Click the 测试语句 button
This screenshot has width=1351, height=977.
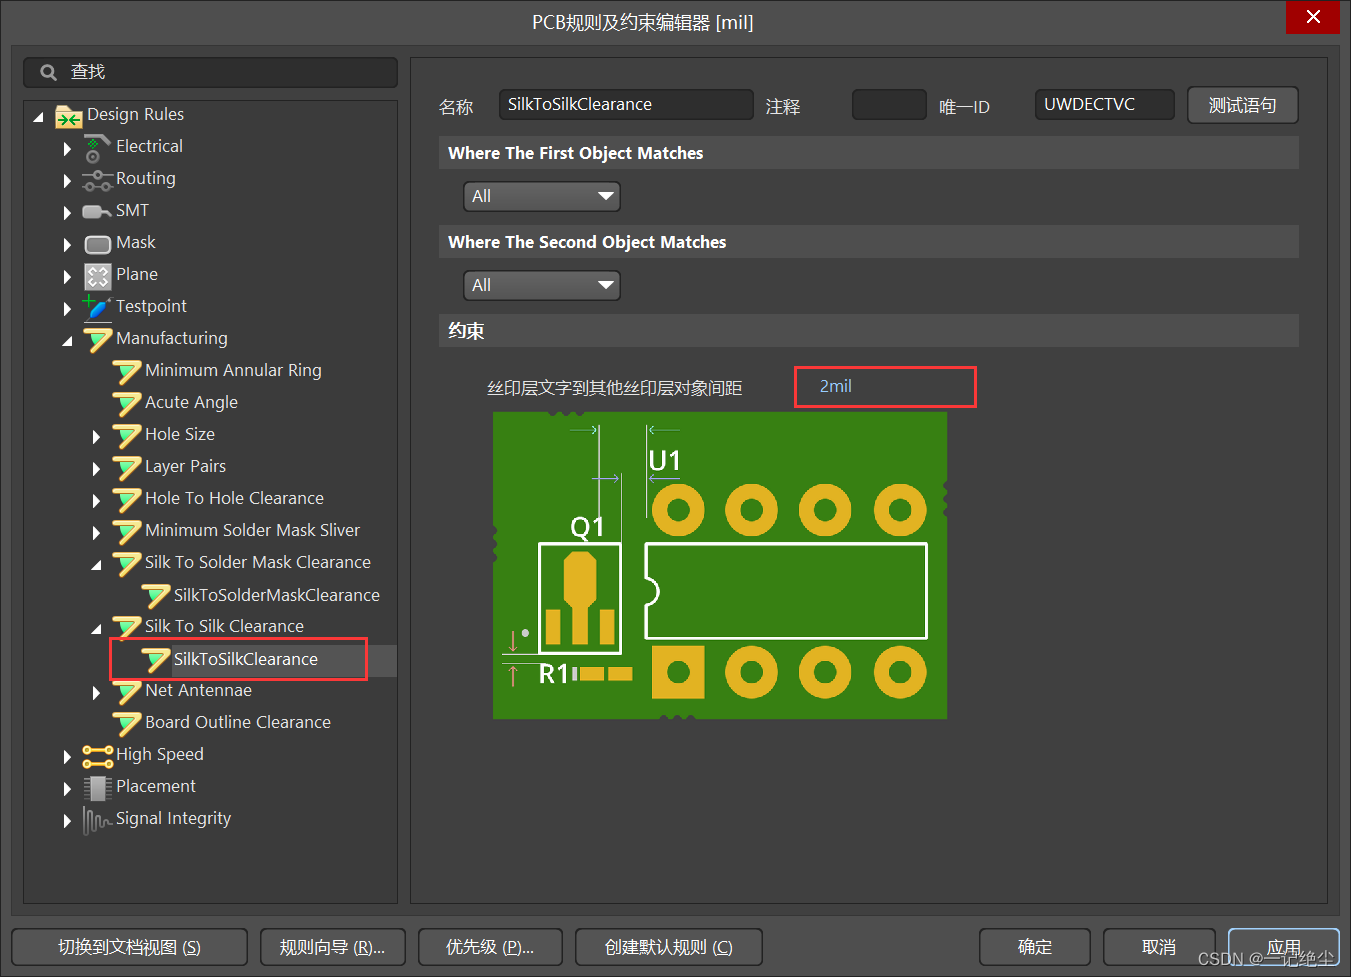point(1243,105)
